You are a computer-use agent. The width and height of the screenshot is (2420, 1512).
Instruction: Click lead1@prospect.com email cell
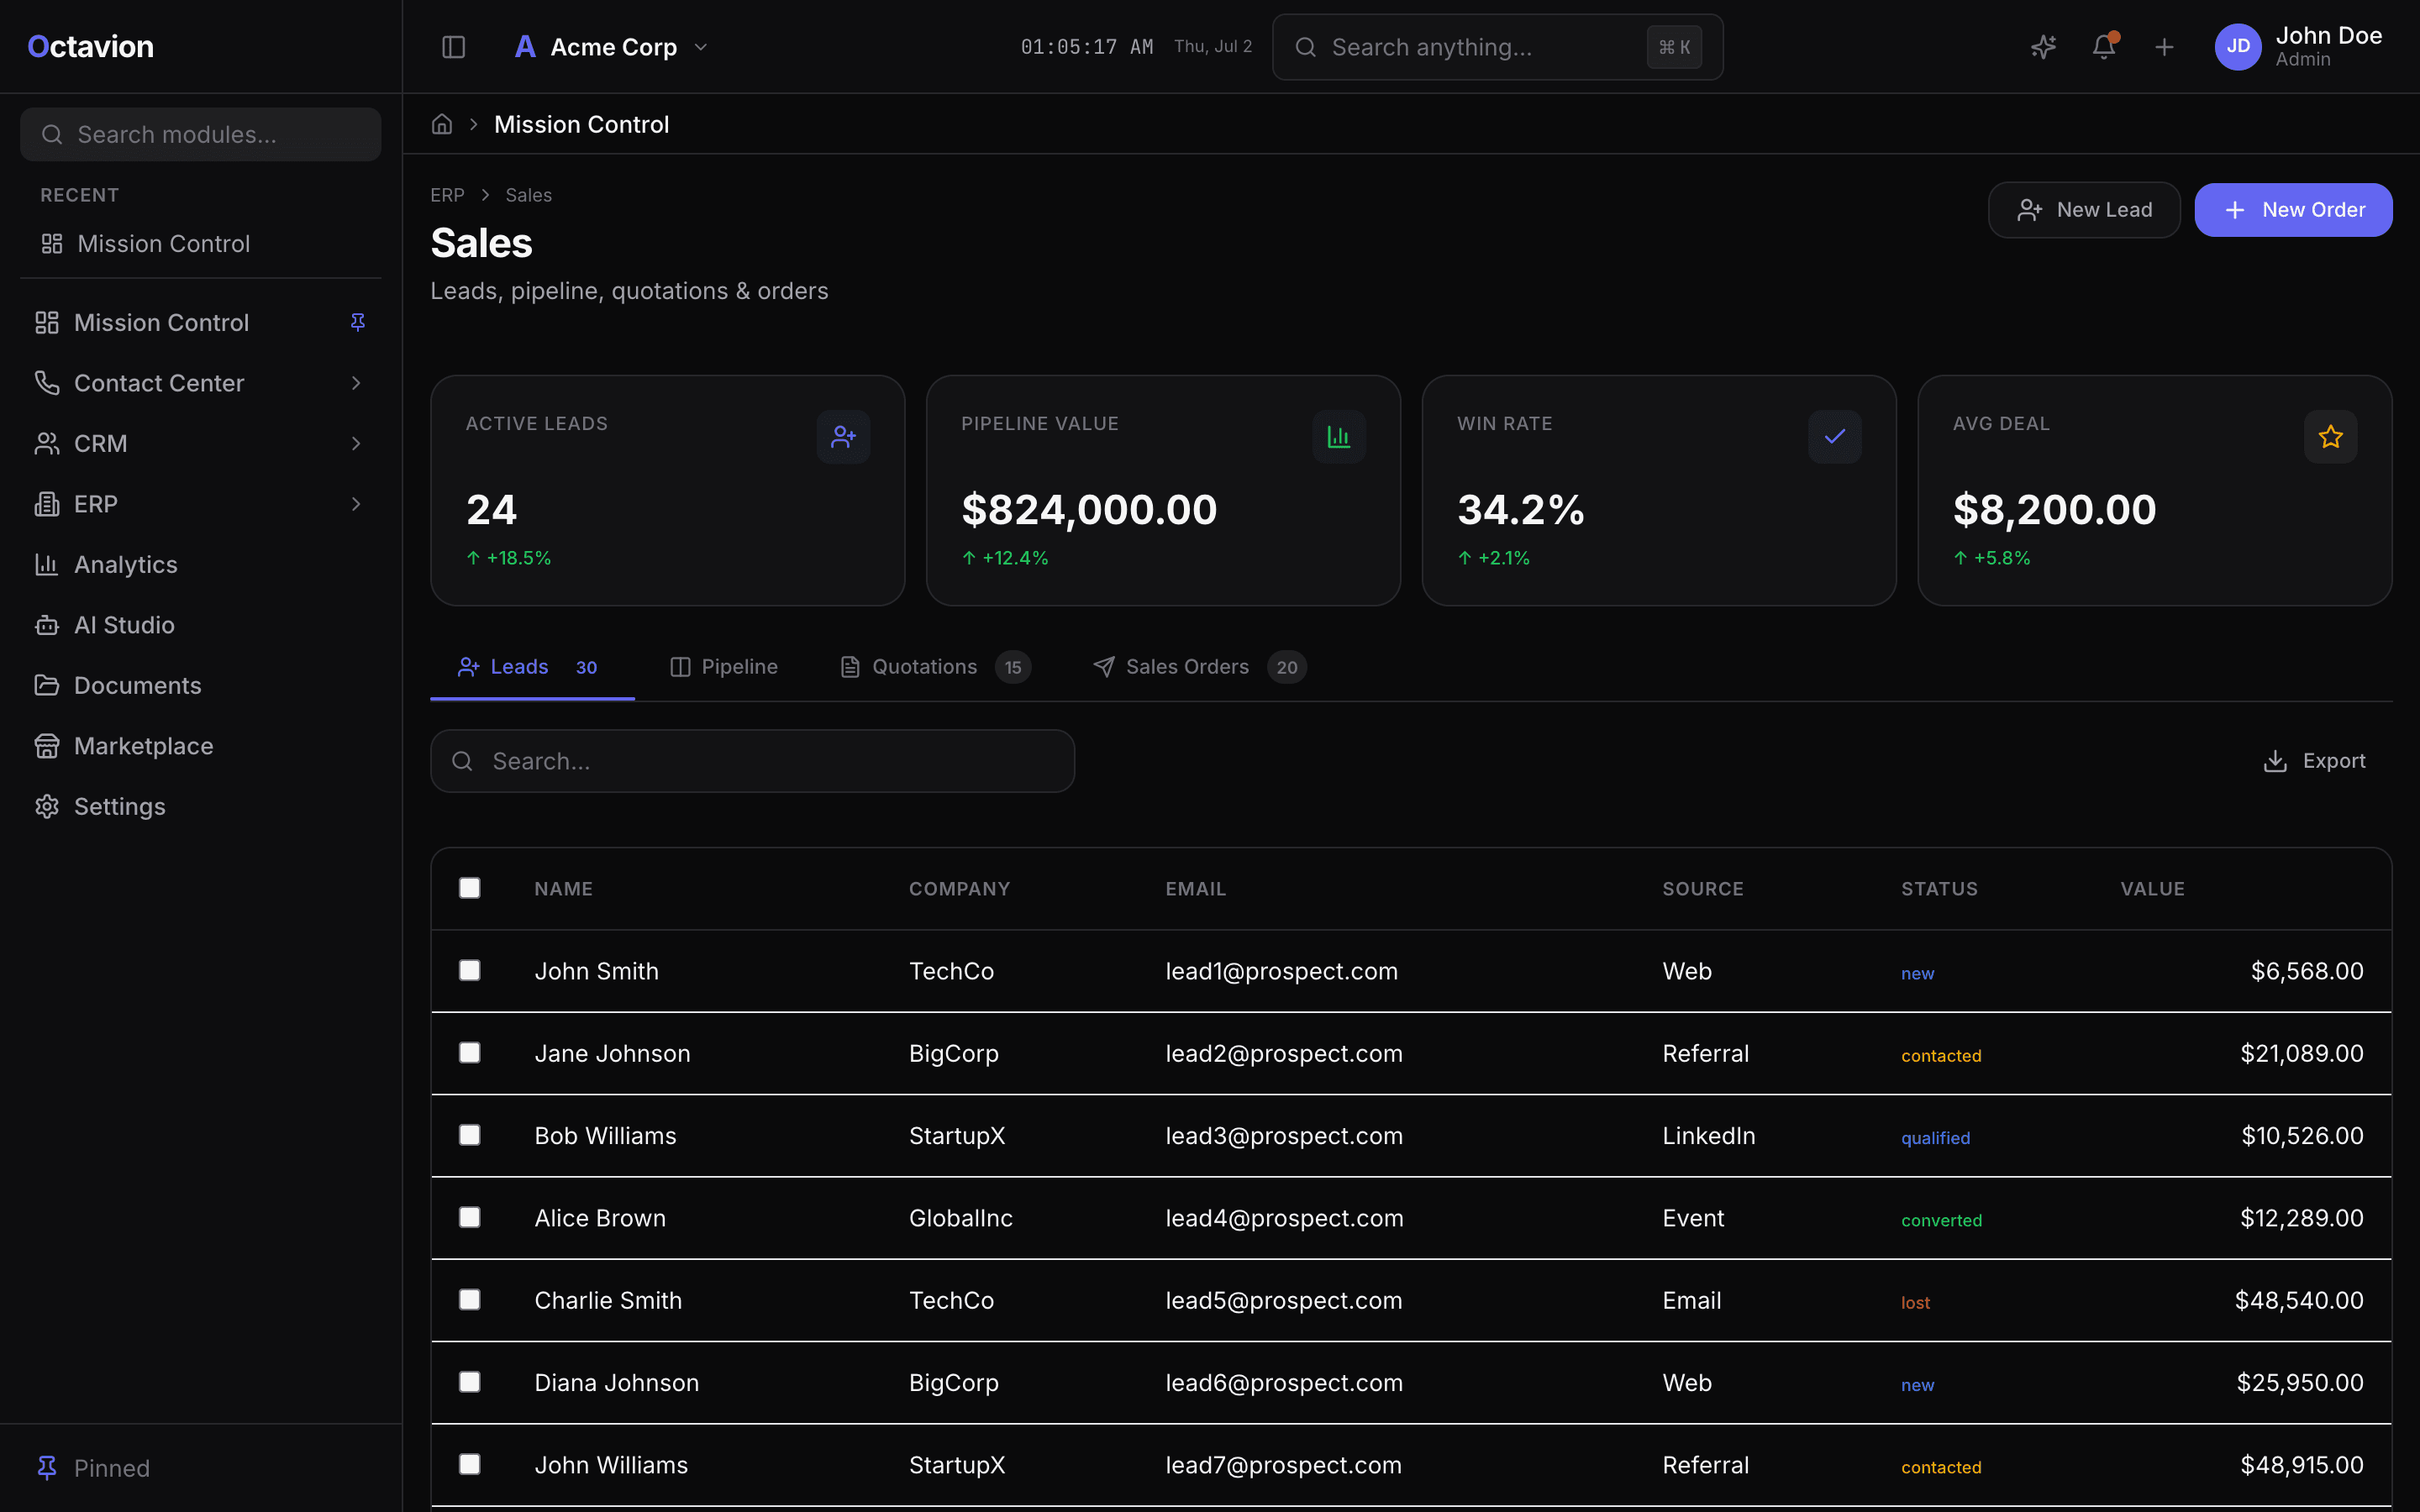coord(1281,971)
